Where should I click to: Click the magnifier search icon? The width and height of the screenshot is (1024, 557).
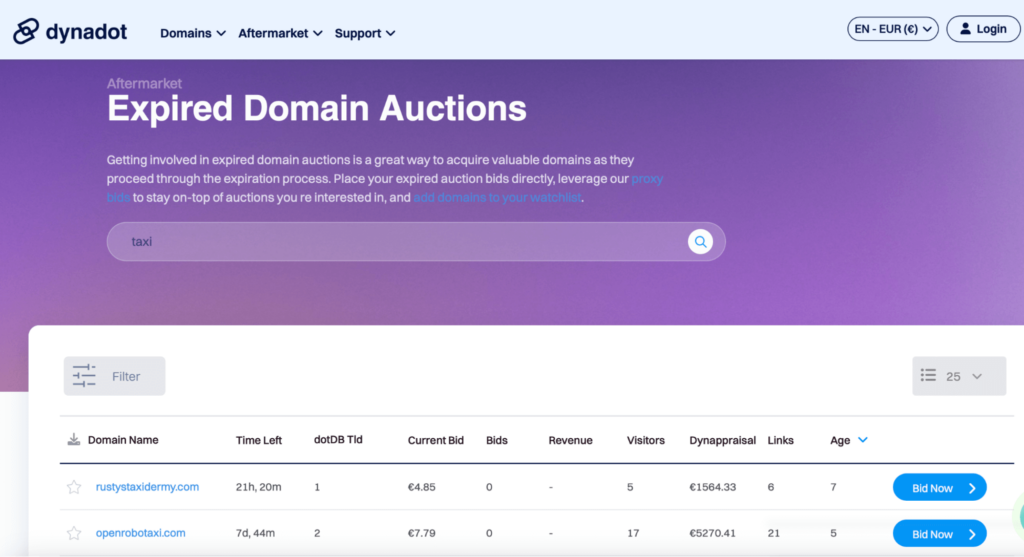click(700, 242)
